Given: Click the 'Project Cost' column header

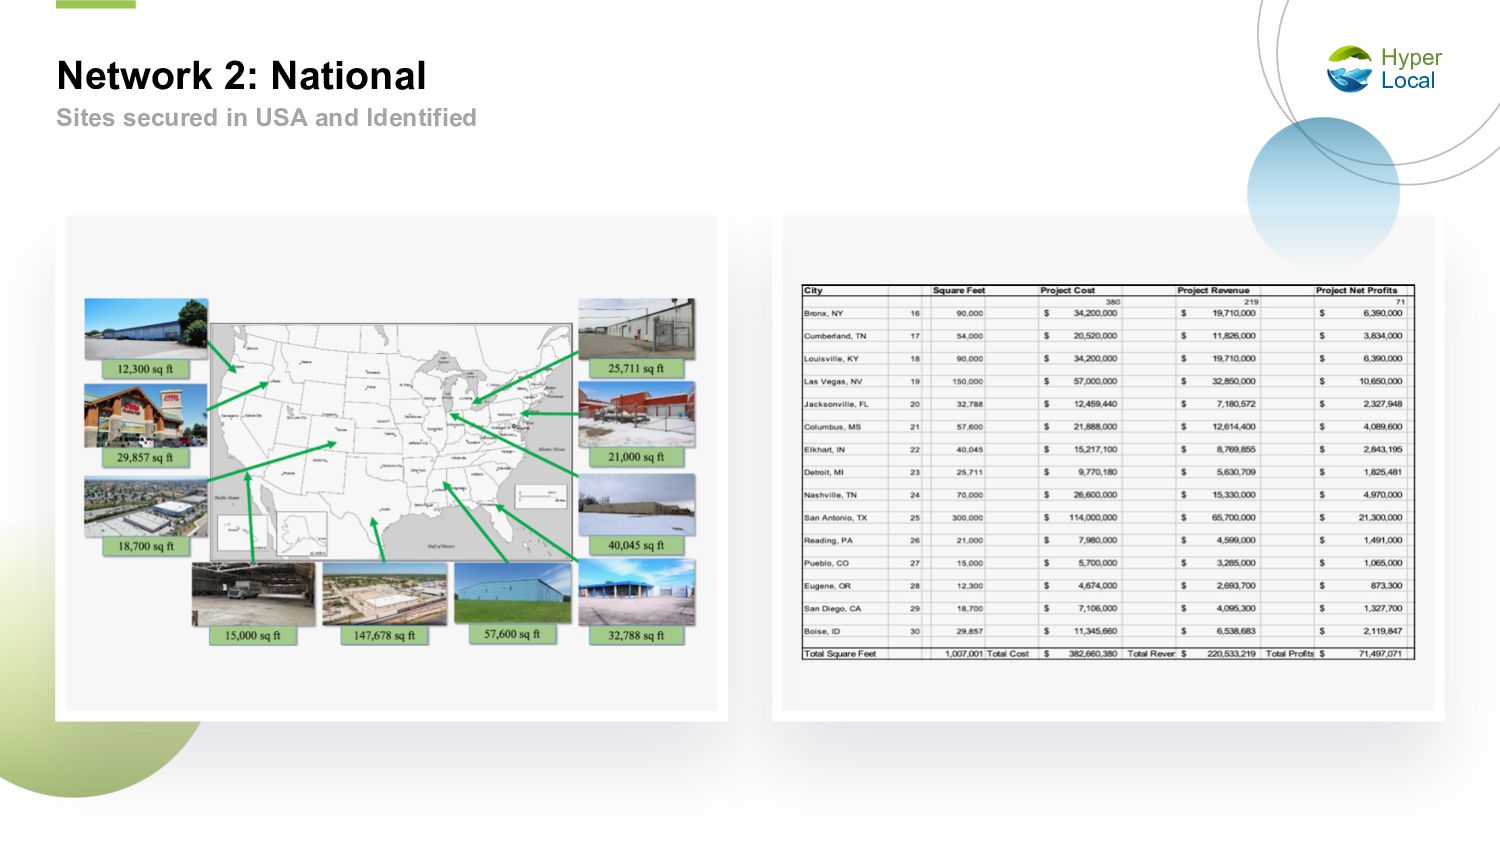Looking at the screenshot, I should pos(1068,290).
